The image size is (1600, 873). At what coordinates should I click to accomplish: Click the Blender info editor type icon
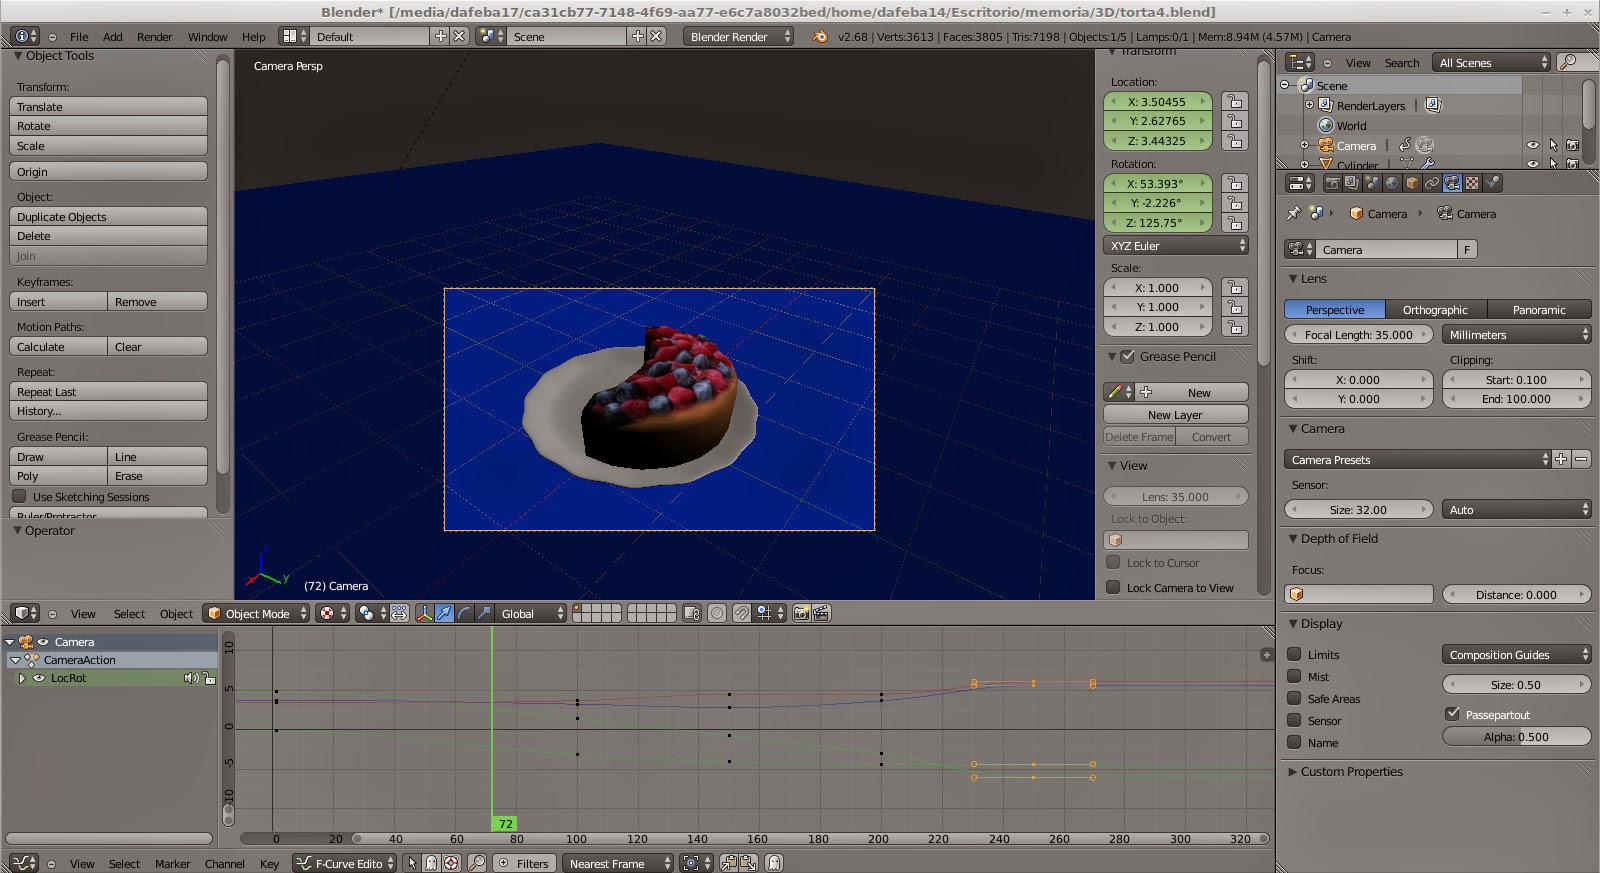pos(25,36)
